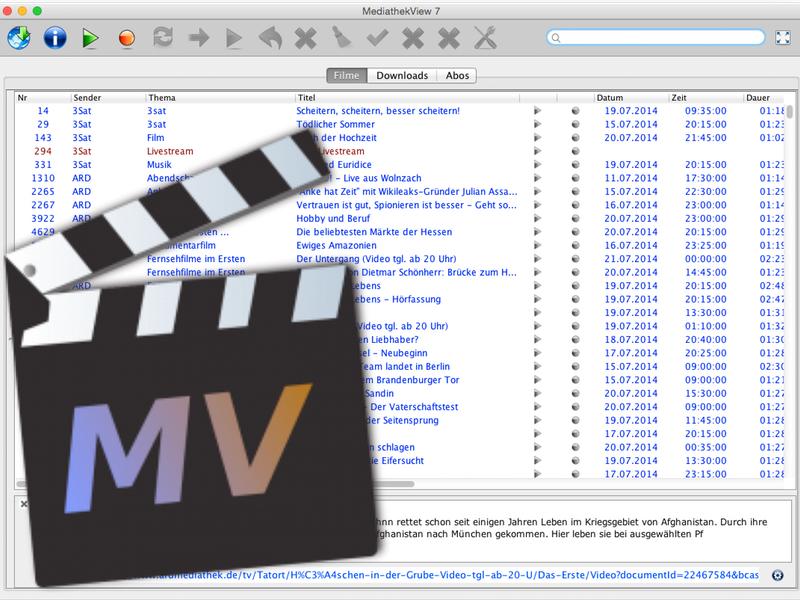The height and width of the screenshot is (600, 800).
Task: Click the gray undo arrow icon
Action: pyautogui.click(x=270, y=38)
